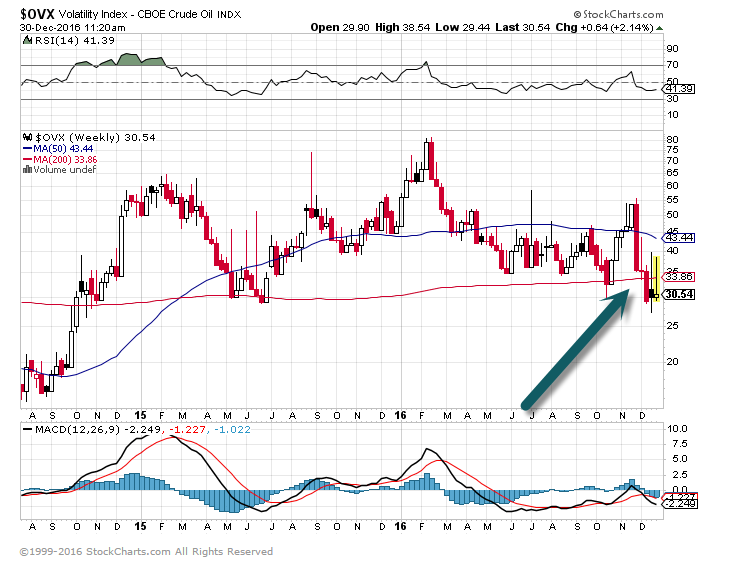729x564 pixels.
Task: Click the Open 29.90 value
Action: point(340,27)
